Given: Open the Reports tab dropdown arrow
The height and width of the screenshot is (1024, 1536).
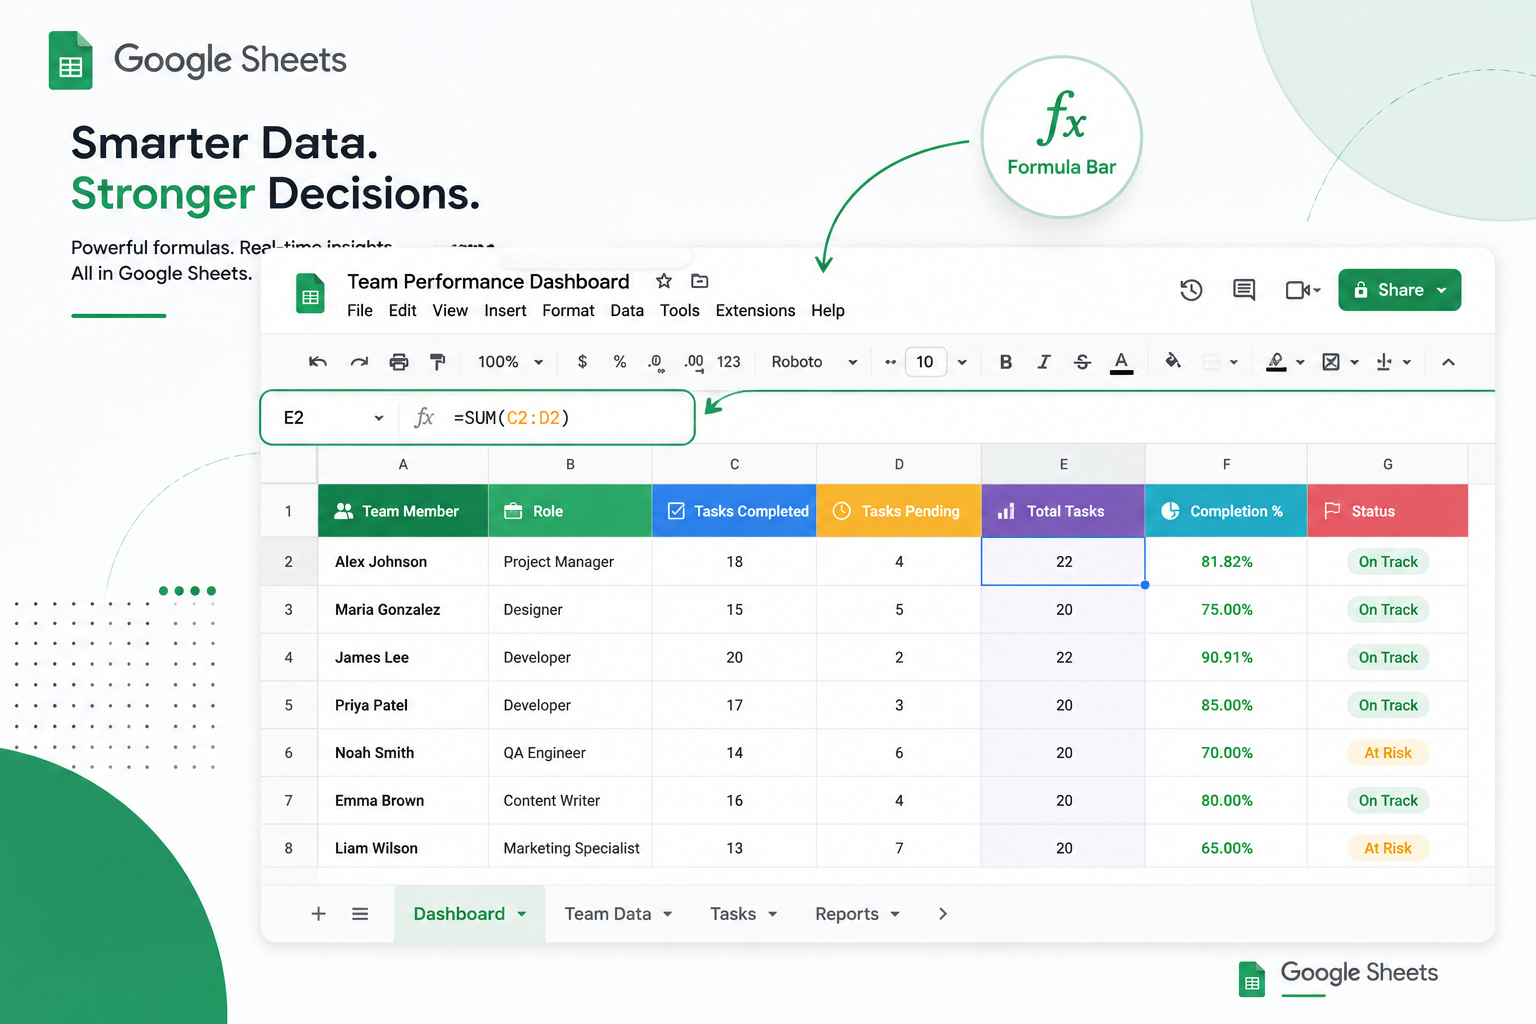Looking at the screenshot, I should point(895,914).
